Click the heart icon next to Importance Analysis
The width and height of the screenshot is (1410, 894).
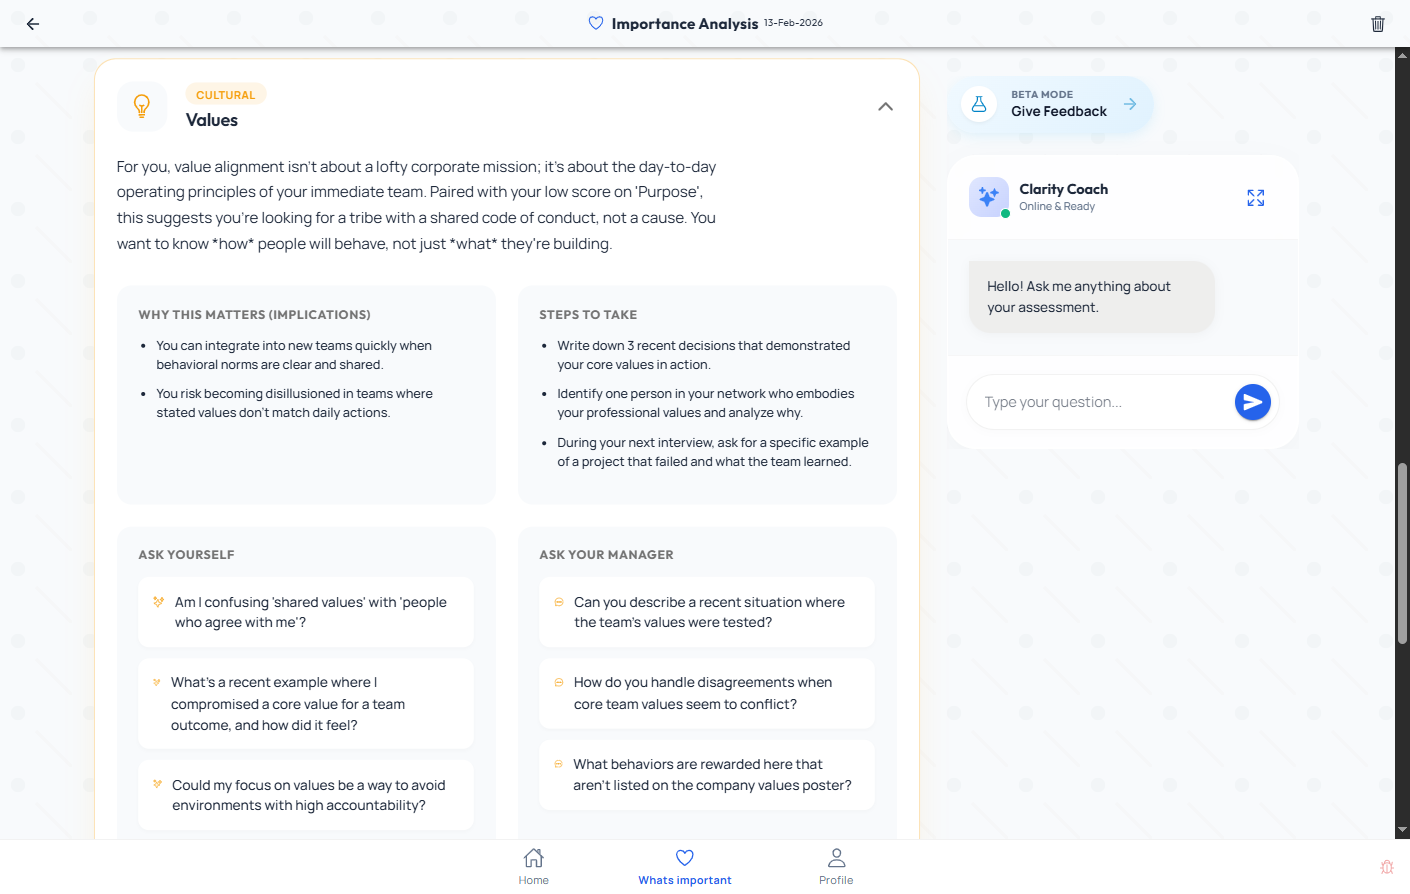coord(596,23)
